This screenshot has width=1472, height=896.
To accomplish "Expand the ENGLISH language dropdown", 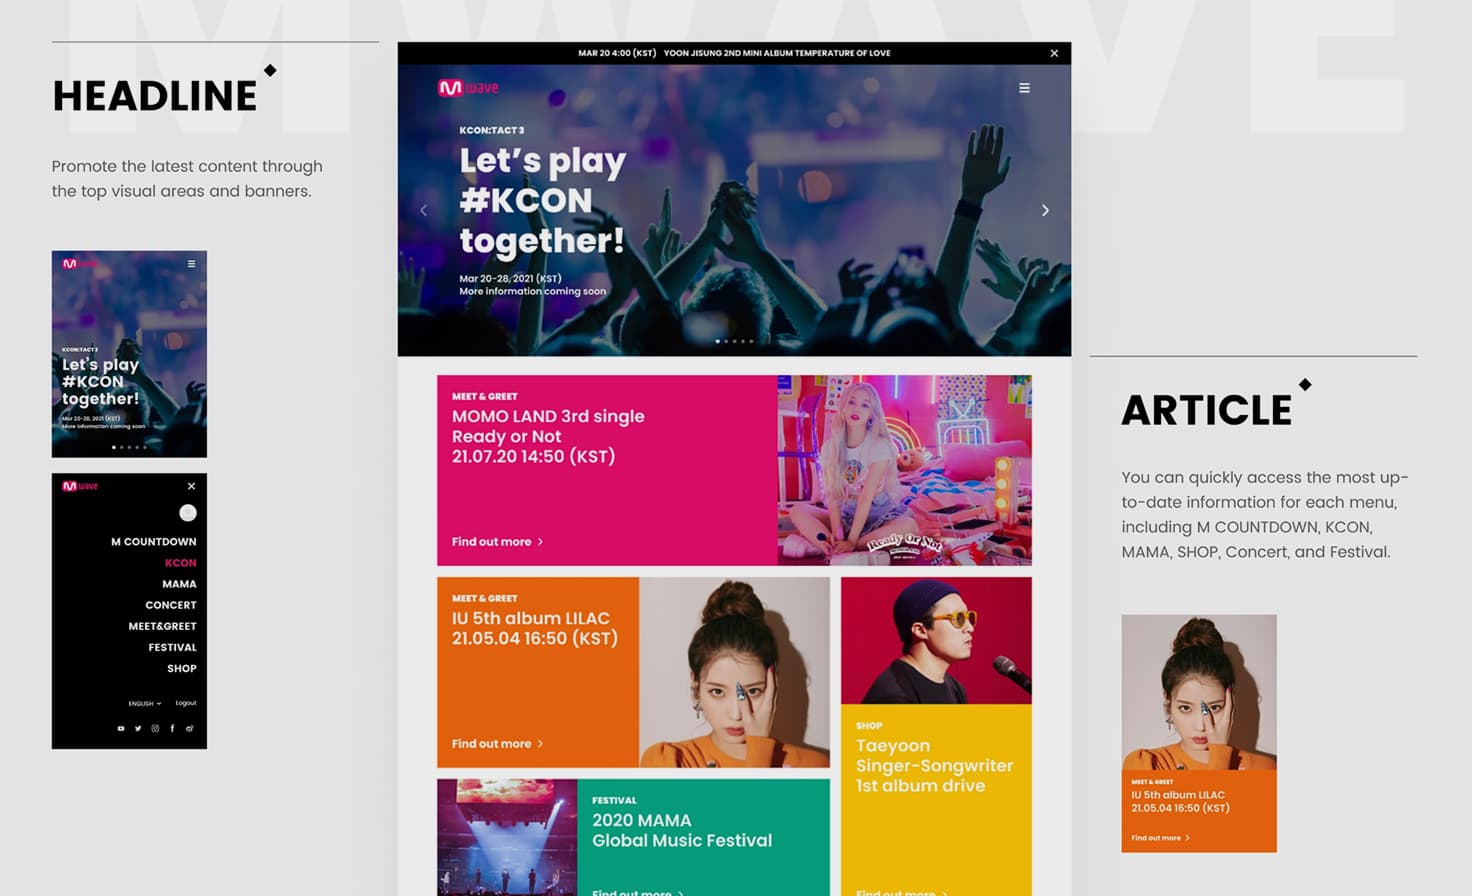I will [144, 703].
